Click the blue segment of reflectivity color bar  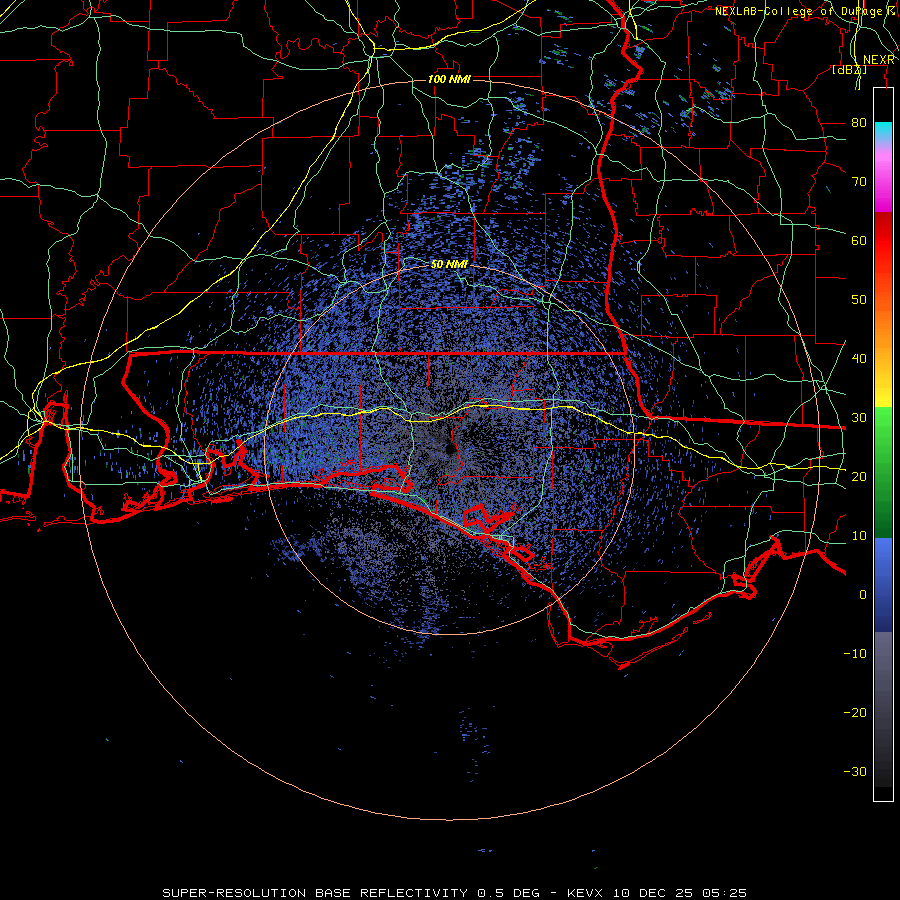click(883, 584)
